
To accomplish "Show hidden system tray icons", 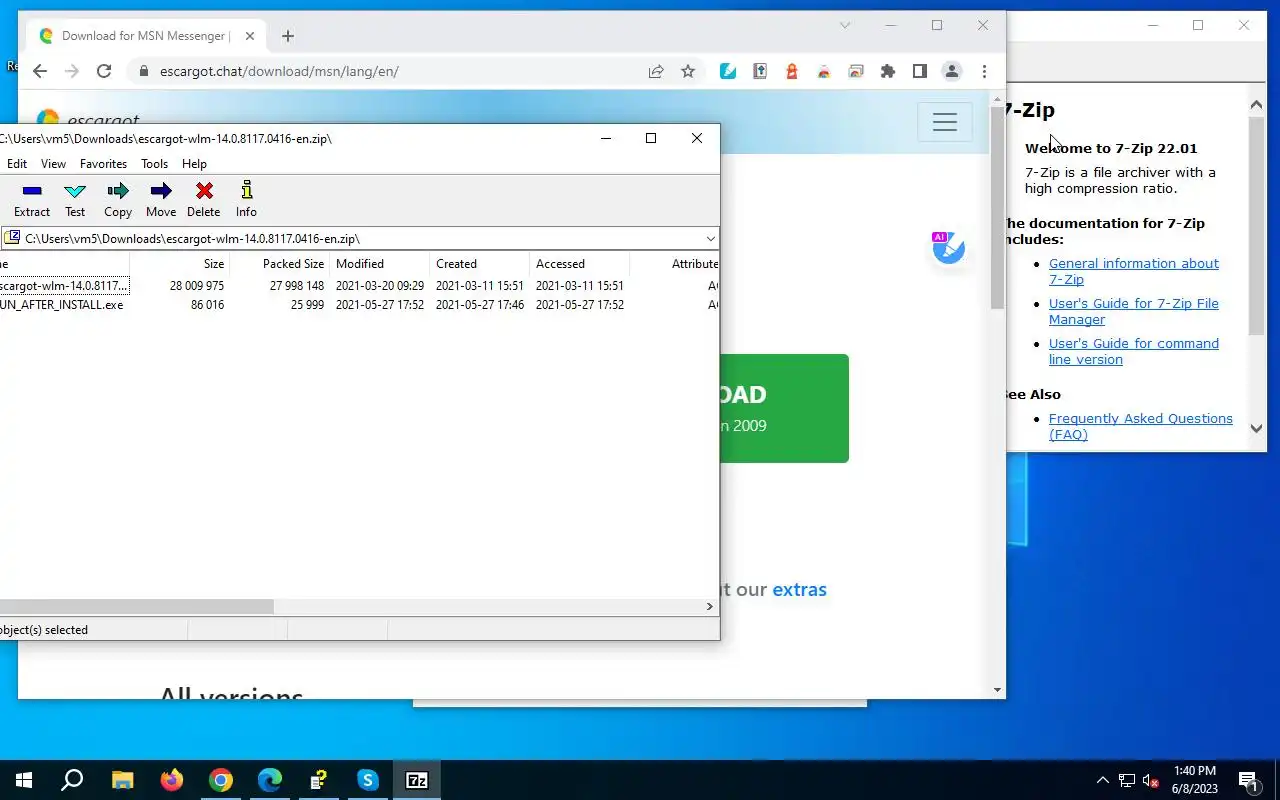I will [x=1103, y=780].
